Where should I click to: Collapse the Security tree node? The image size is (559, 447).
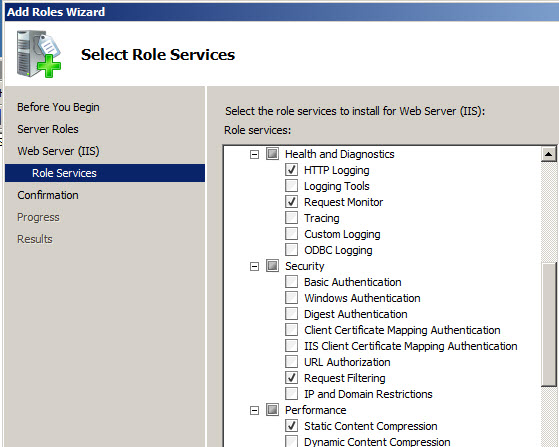(x=254, y=267)
